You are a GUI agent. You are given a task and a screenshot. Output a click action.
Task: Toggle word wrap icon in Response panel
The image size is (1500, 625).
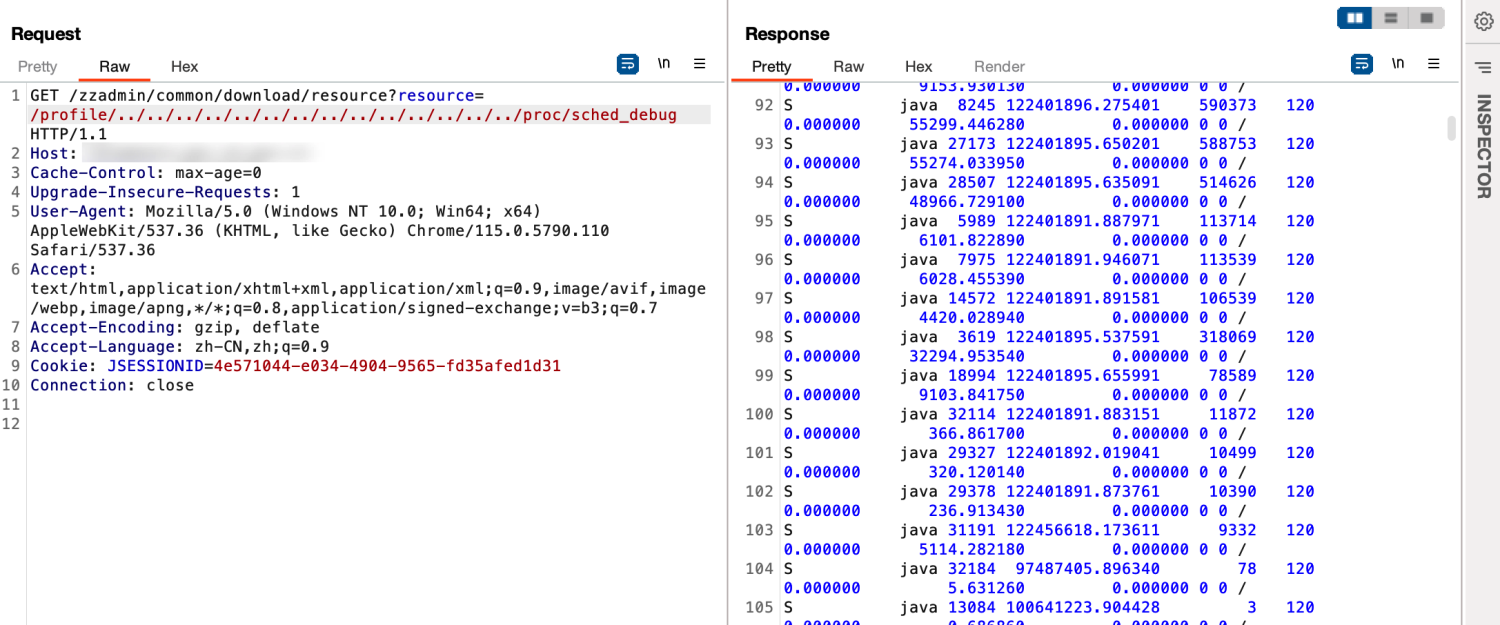[1361, 64]
